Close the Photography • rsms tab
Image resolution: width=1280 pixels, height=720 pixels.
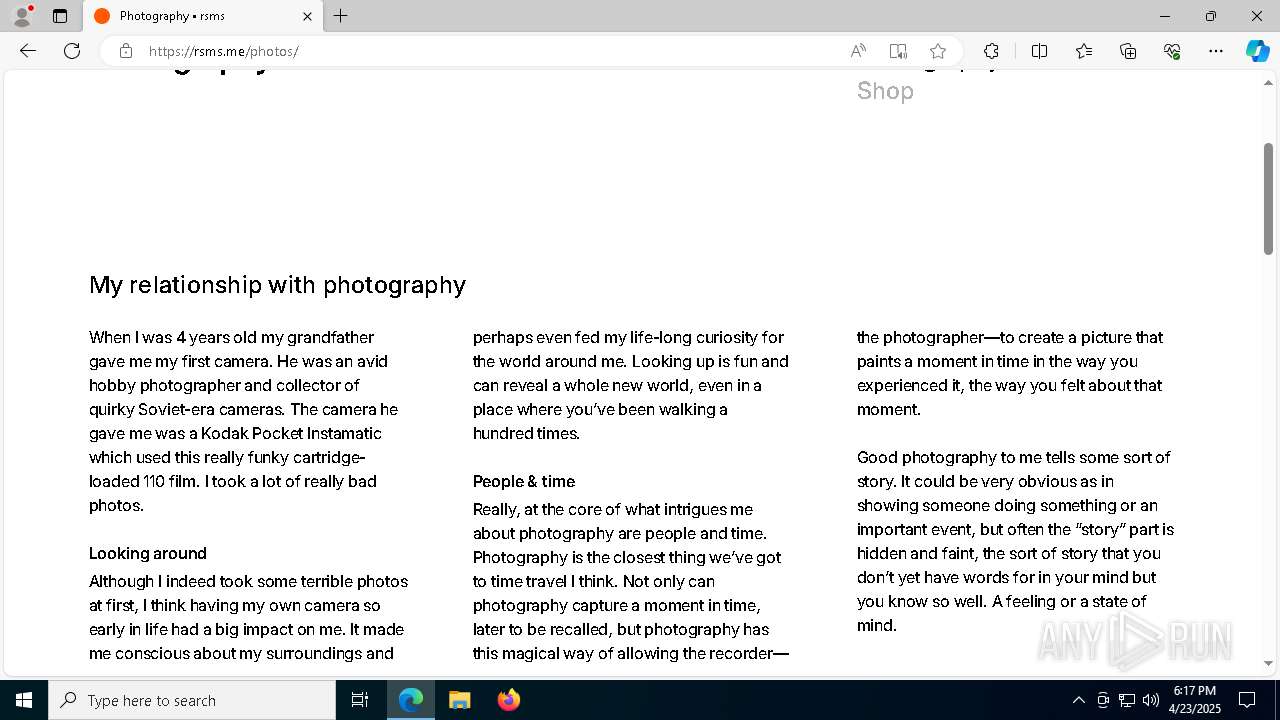tap(307, 16)
